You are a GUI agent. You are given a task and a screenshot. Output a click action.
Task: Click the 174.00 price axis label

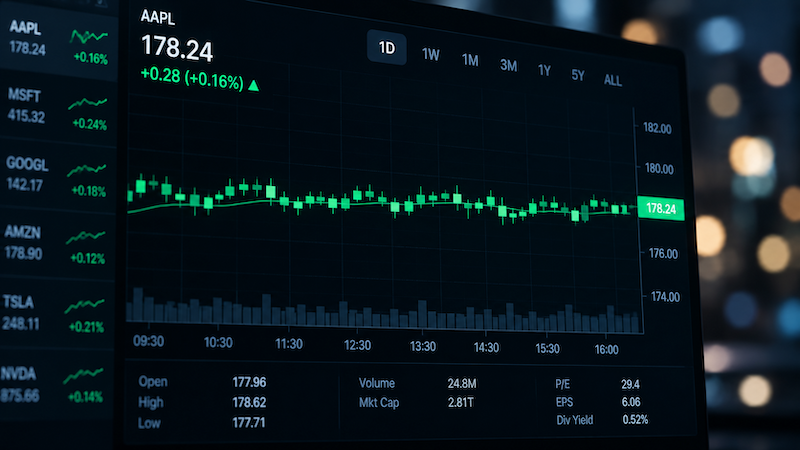click(665, 296)
